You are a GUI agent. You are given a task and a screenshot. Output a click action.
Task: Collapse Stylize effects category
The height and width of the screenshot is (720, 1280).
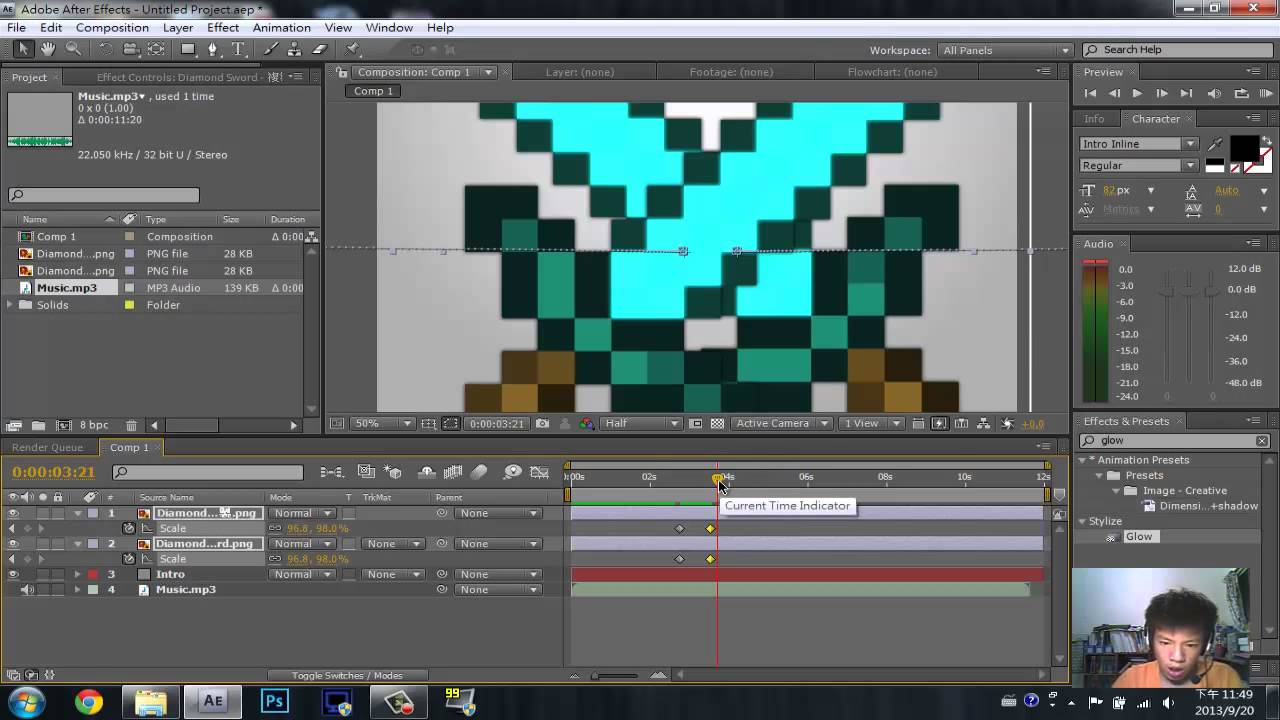pos(1082,522)
